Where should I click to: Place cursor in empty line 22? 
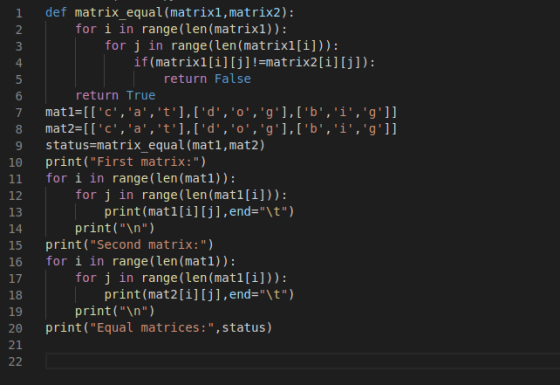[302, 361]
